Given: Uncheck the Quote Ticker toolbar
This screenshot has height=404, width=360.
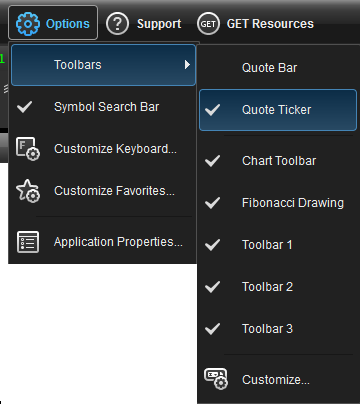Looking at the screenshot, I should click(278, 110).
